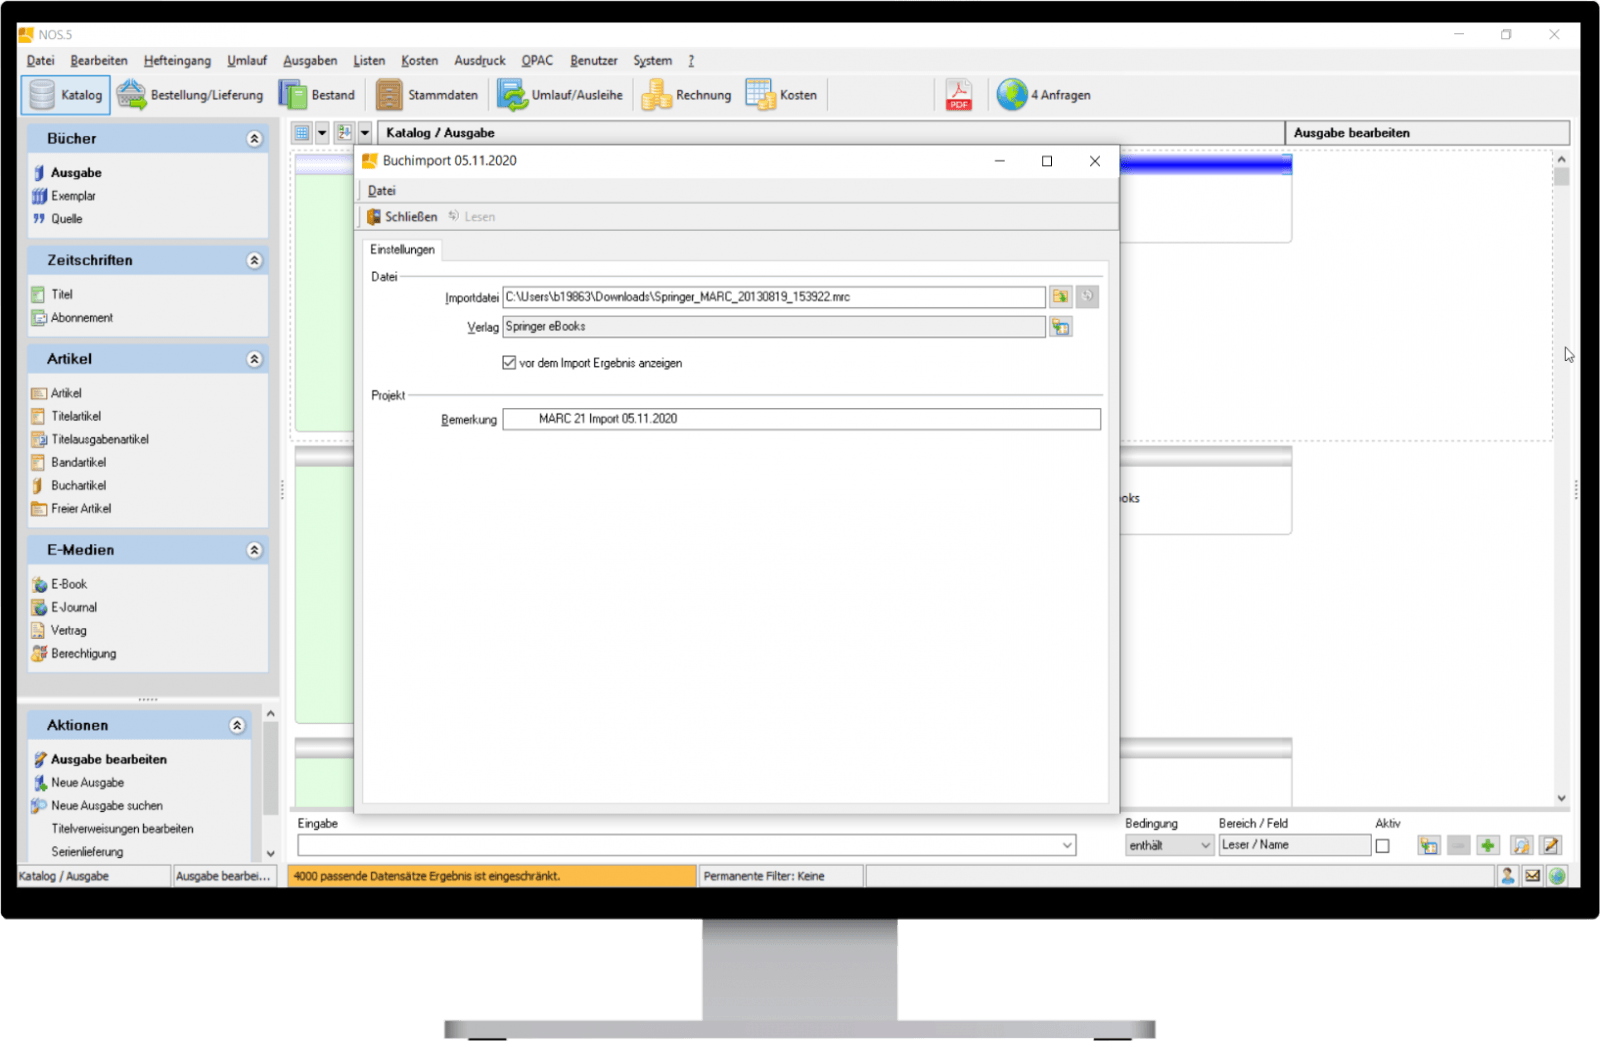1600x1041 pixels.
Task: Browse for the Importdatei file
Action: pyautogui.click(x=1060, y=297)
